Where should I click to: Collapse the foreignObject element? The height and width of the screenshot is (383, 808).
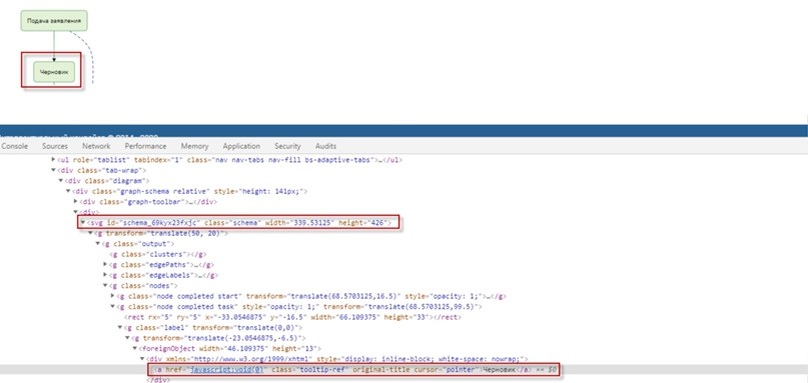[135, 349]
